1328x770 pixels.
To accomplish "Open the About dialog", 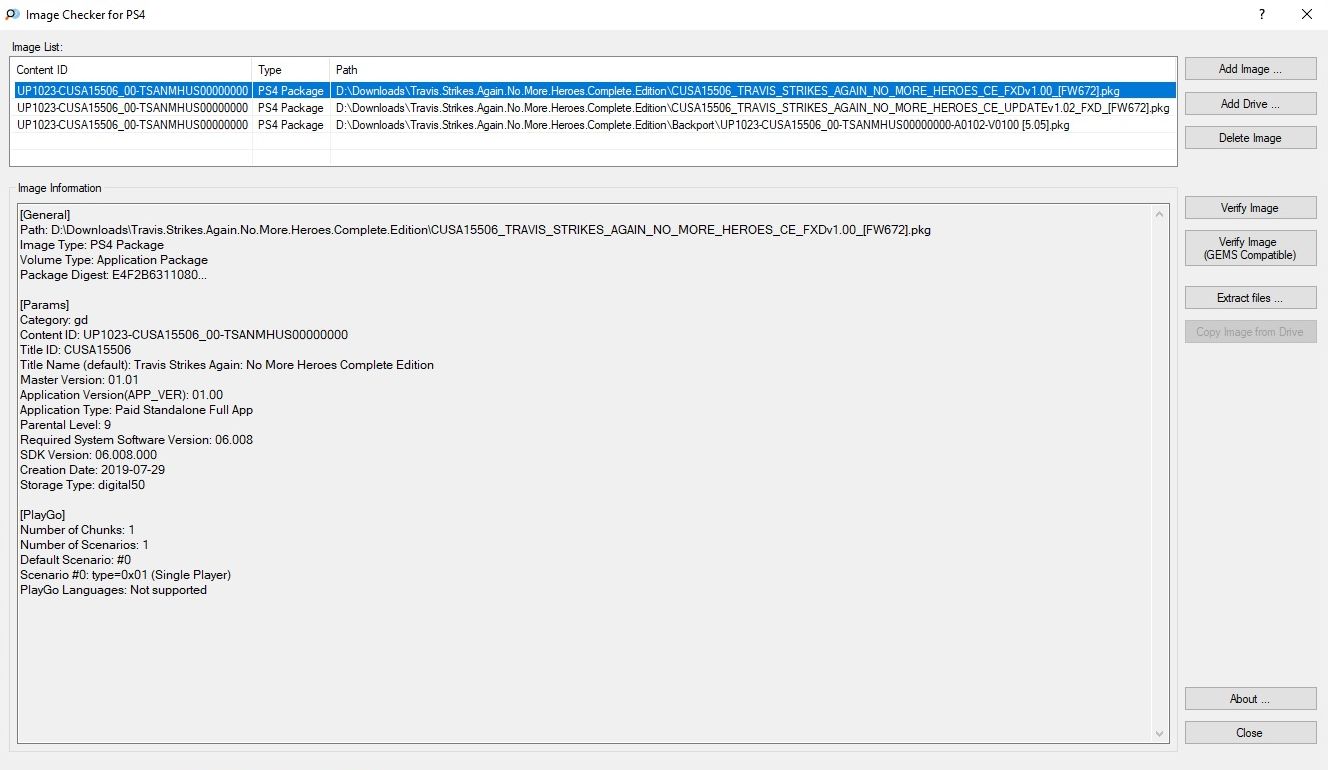I will tap(1250, 698).
